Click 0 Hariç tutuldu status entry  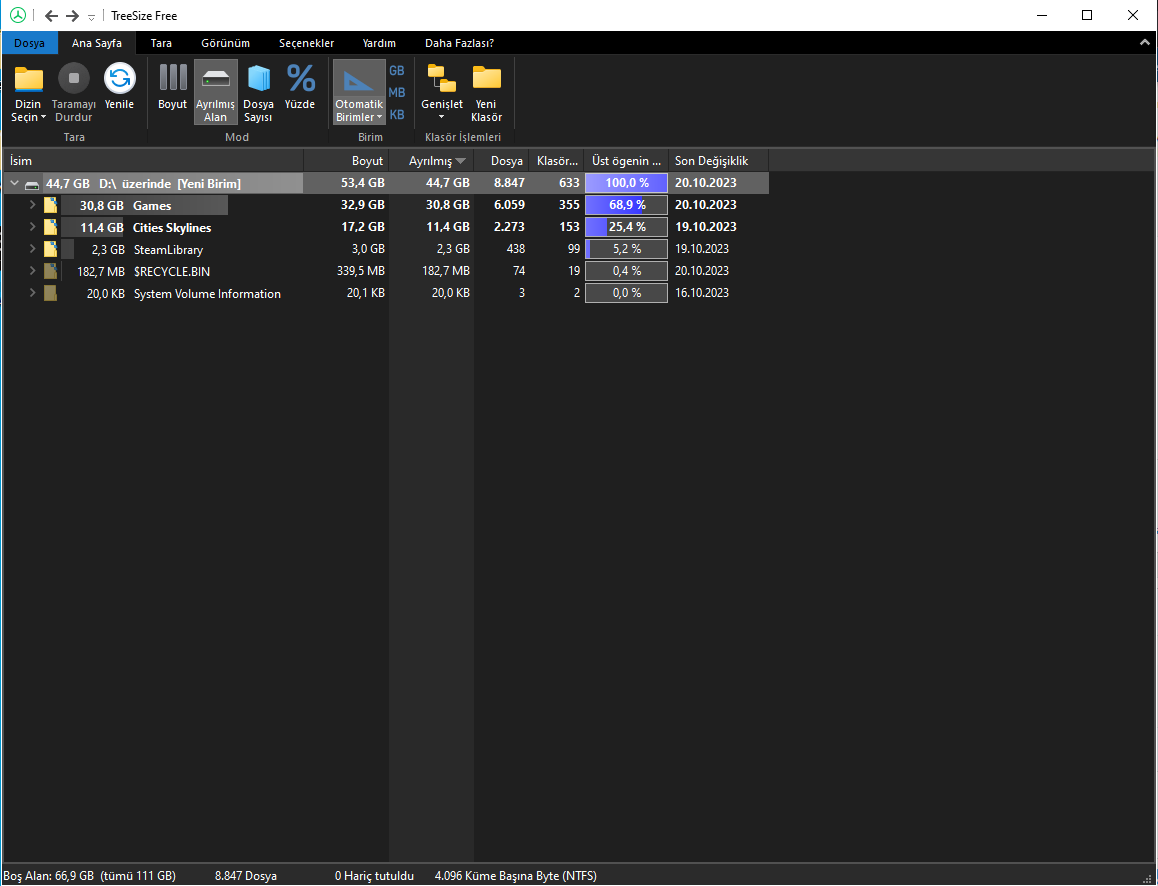pos(374,876)
